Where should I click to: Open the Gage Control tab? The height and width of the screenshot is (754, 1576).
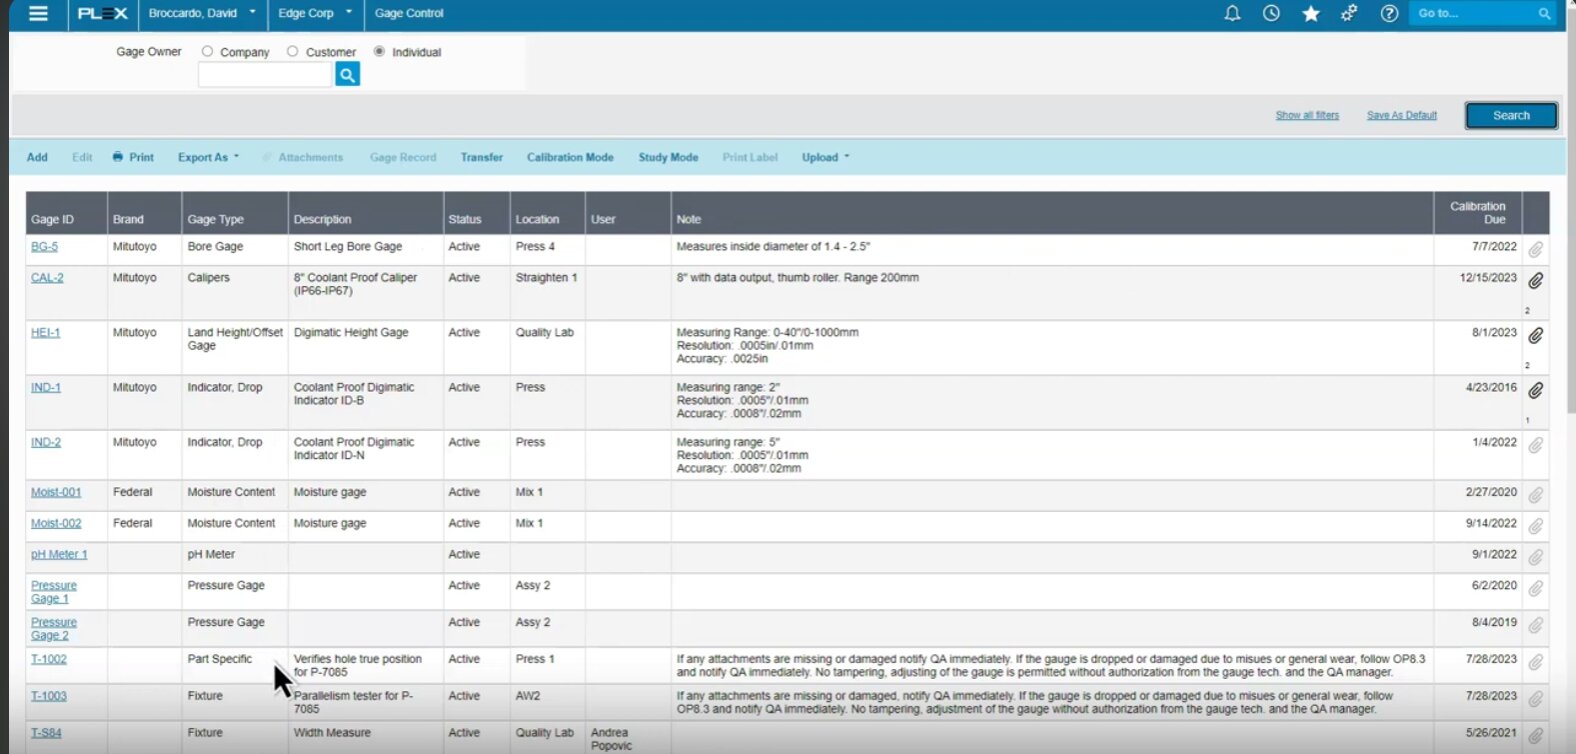coord(409,14)
